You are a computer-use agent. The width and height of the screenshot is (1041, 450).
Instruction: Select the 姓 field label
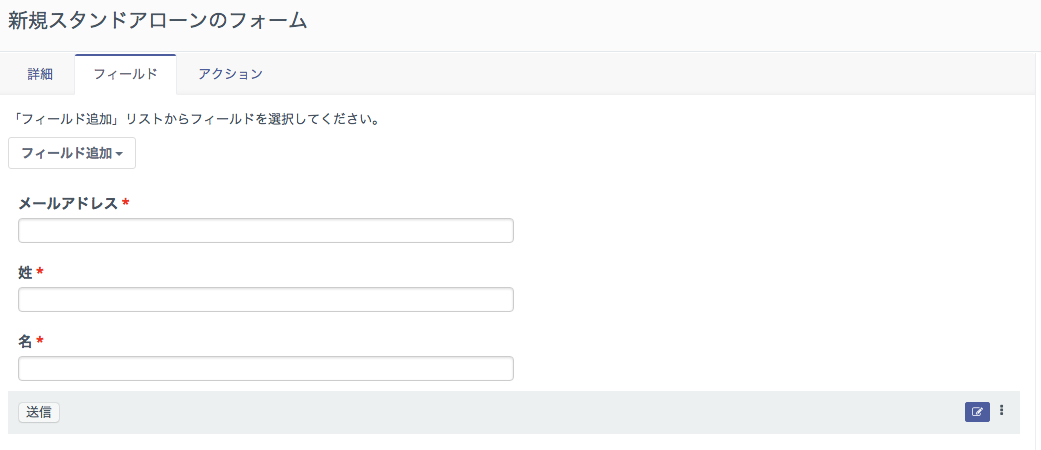pos(25,272)
